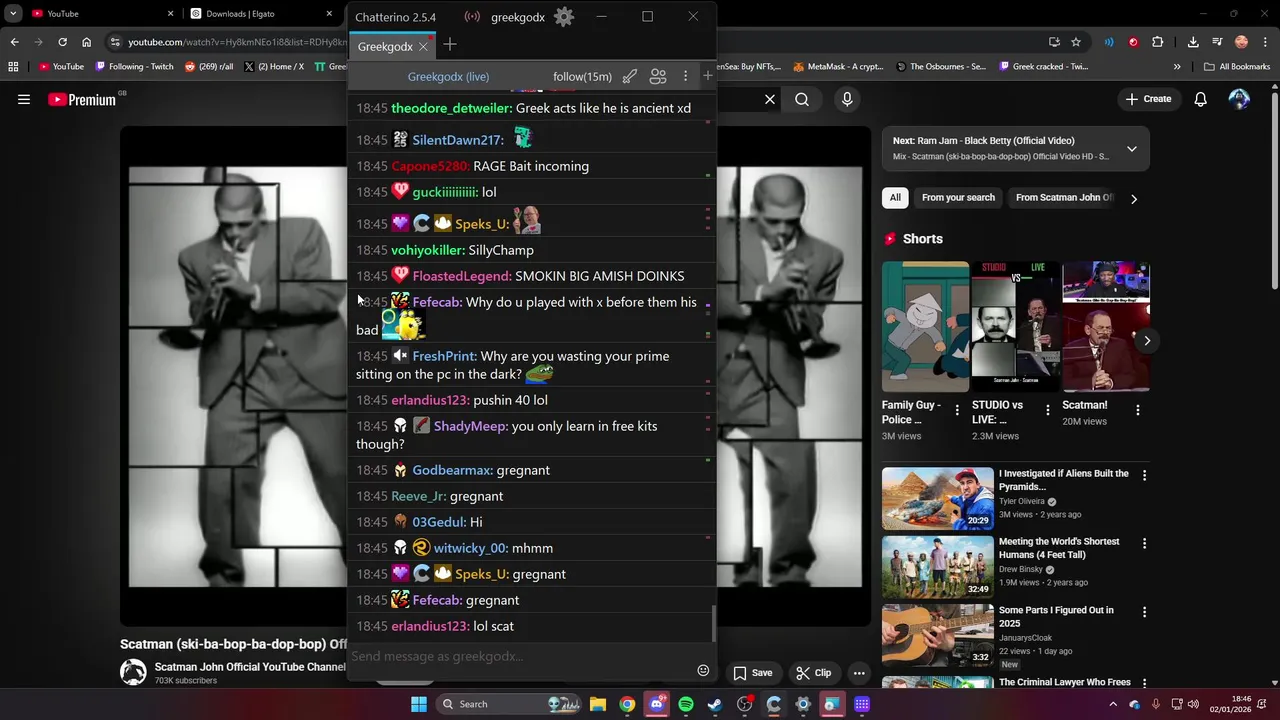The height and width of the screenshot is (720, 1280).
Task: Show more filter chips arrow
Action: coord(1134,199)
